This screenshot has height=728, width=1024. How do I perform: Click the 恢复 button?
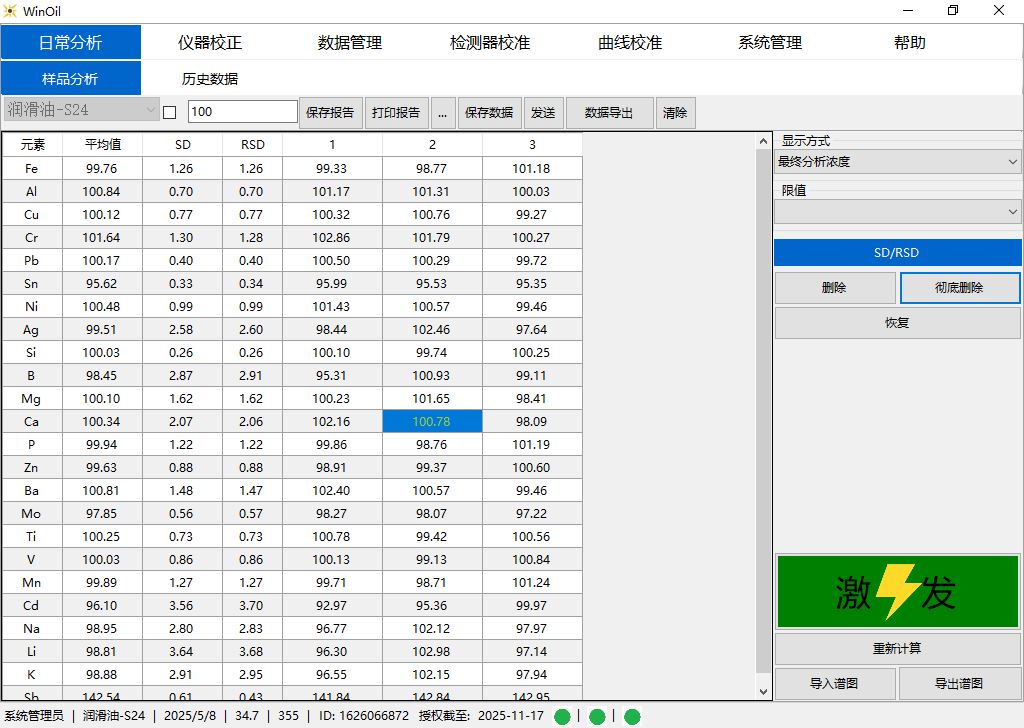coord(897,323)
